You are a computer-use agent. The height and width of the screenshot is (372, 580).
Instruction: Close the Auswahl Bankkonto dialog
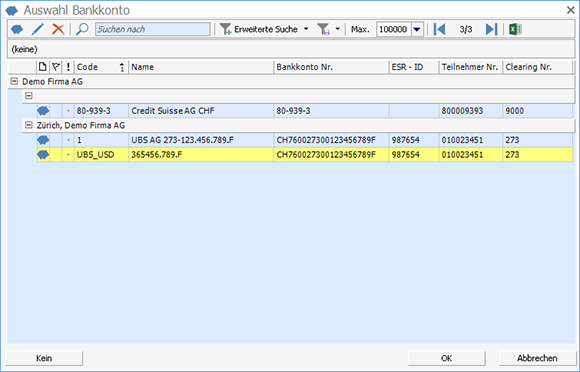point(570,10)
